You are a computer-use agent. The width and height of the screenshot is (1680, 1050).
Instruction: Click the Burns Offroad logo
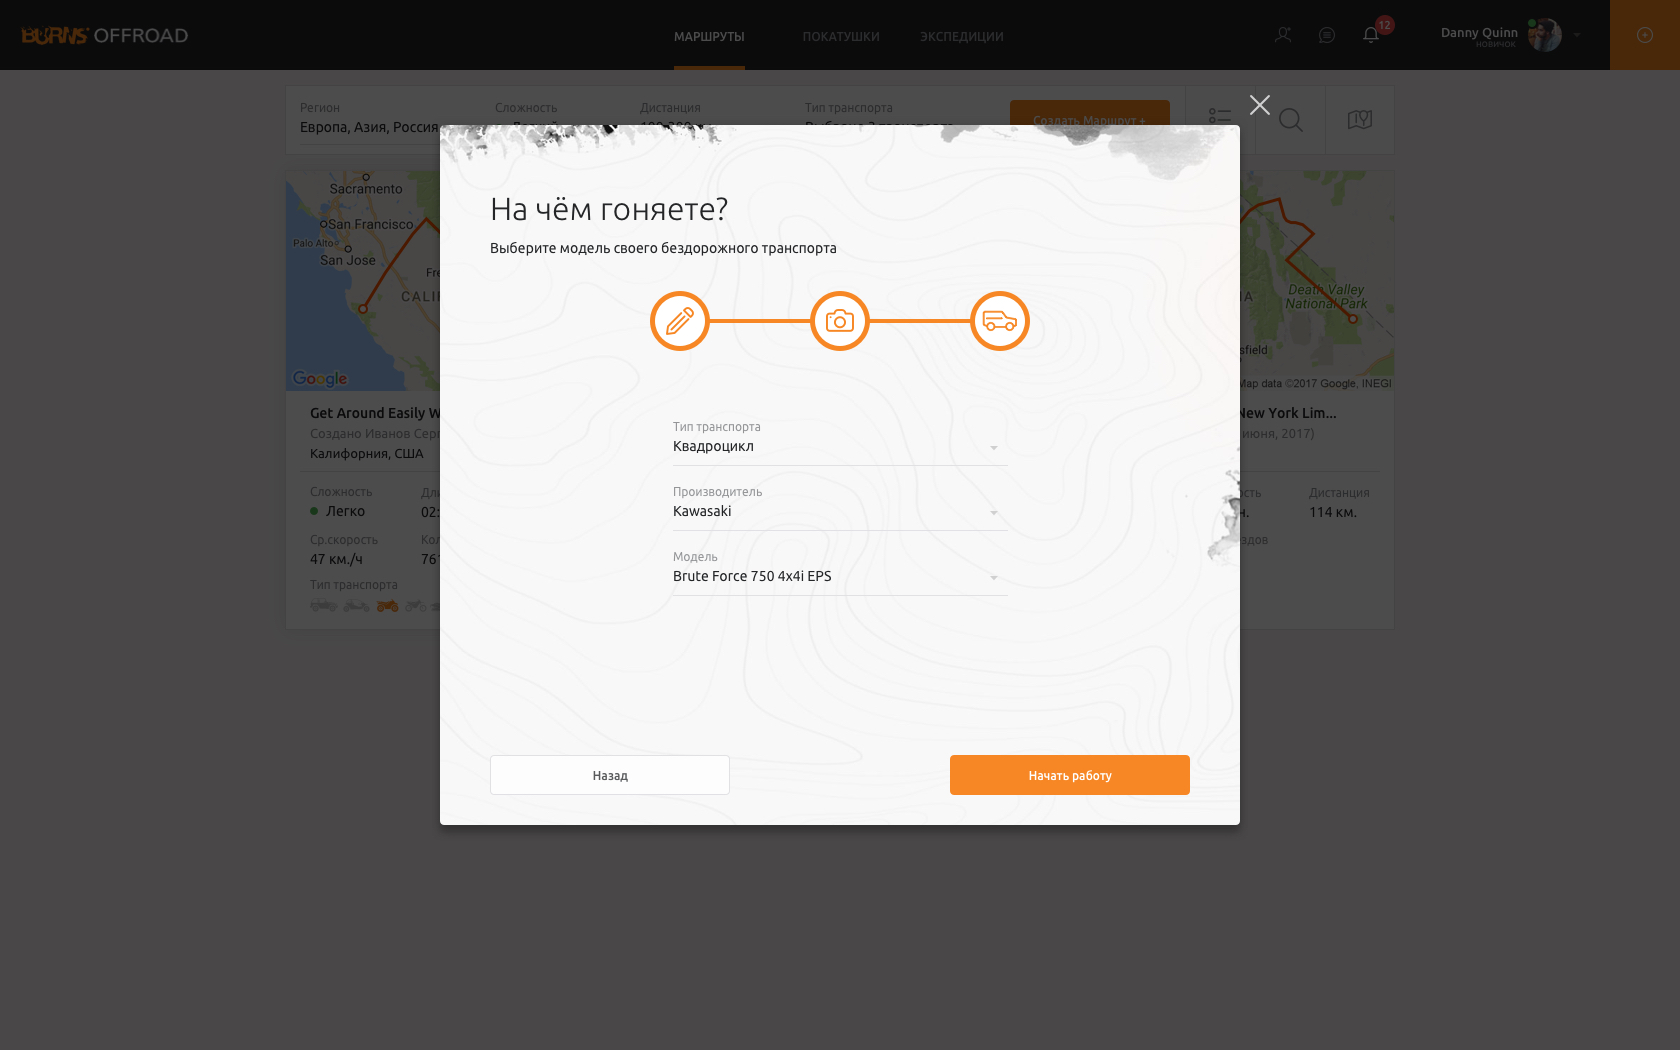tap(105, 35)
